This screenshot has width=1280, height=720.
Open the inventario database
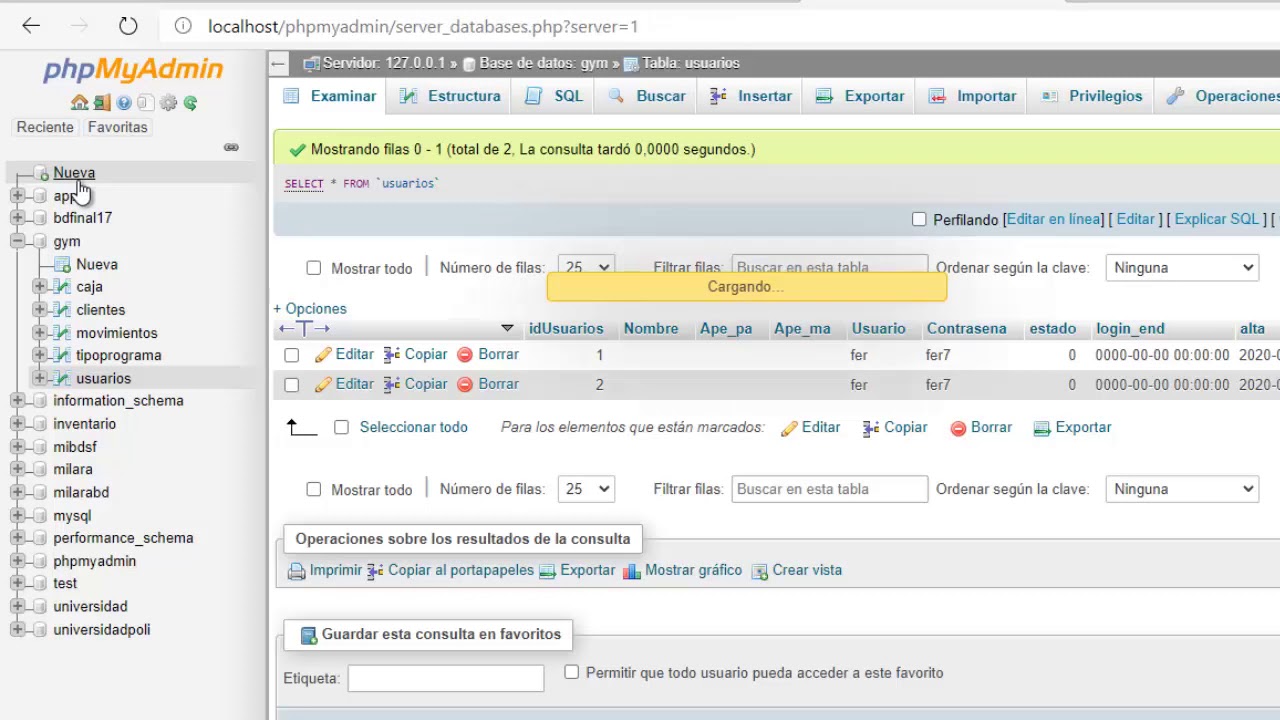[x=84, y=424]
